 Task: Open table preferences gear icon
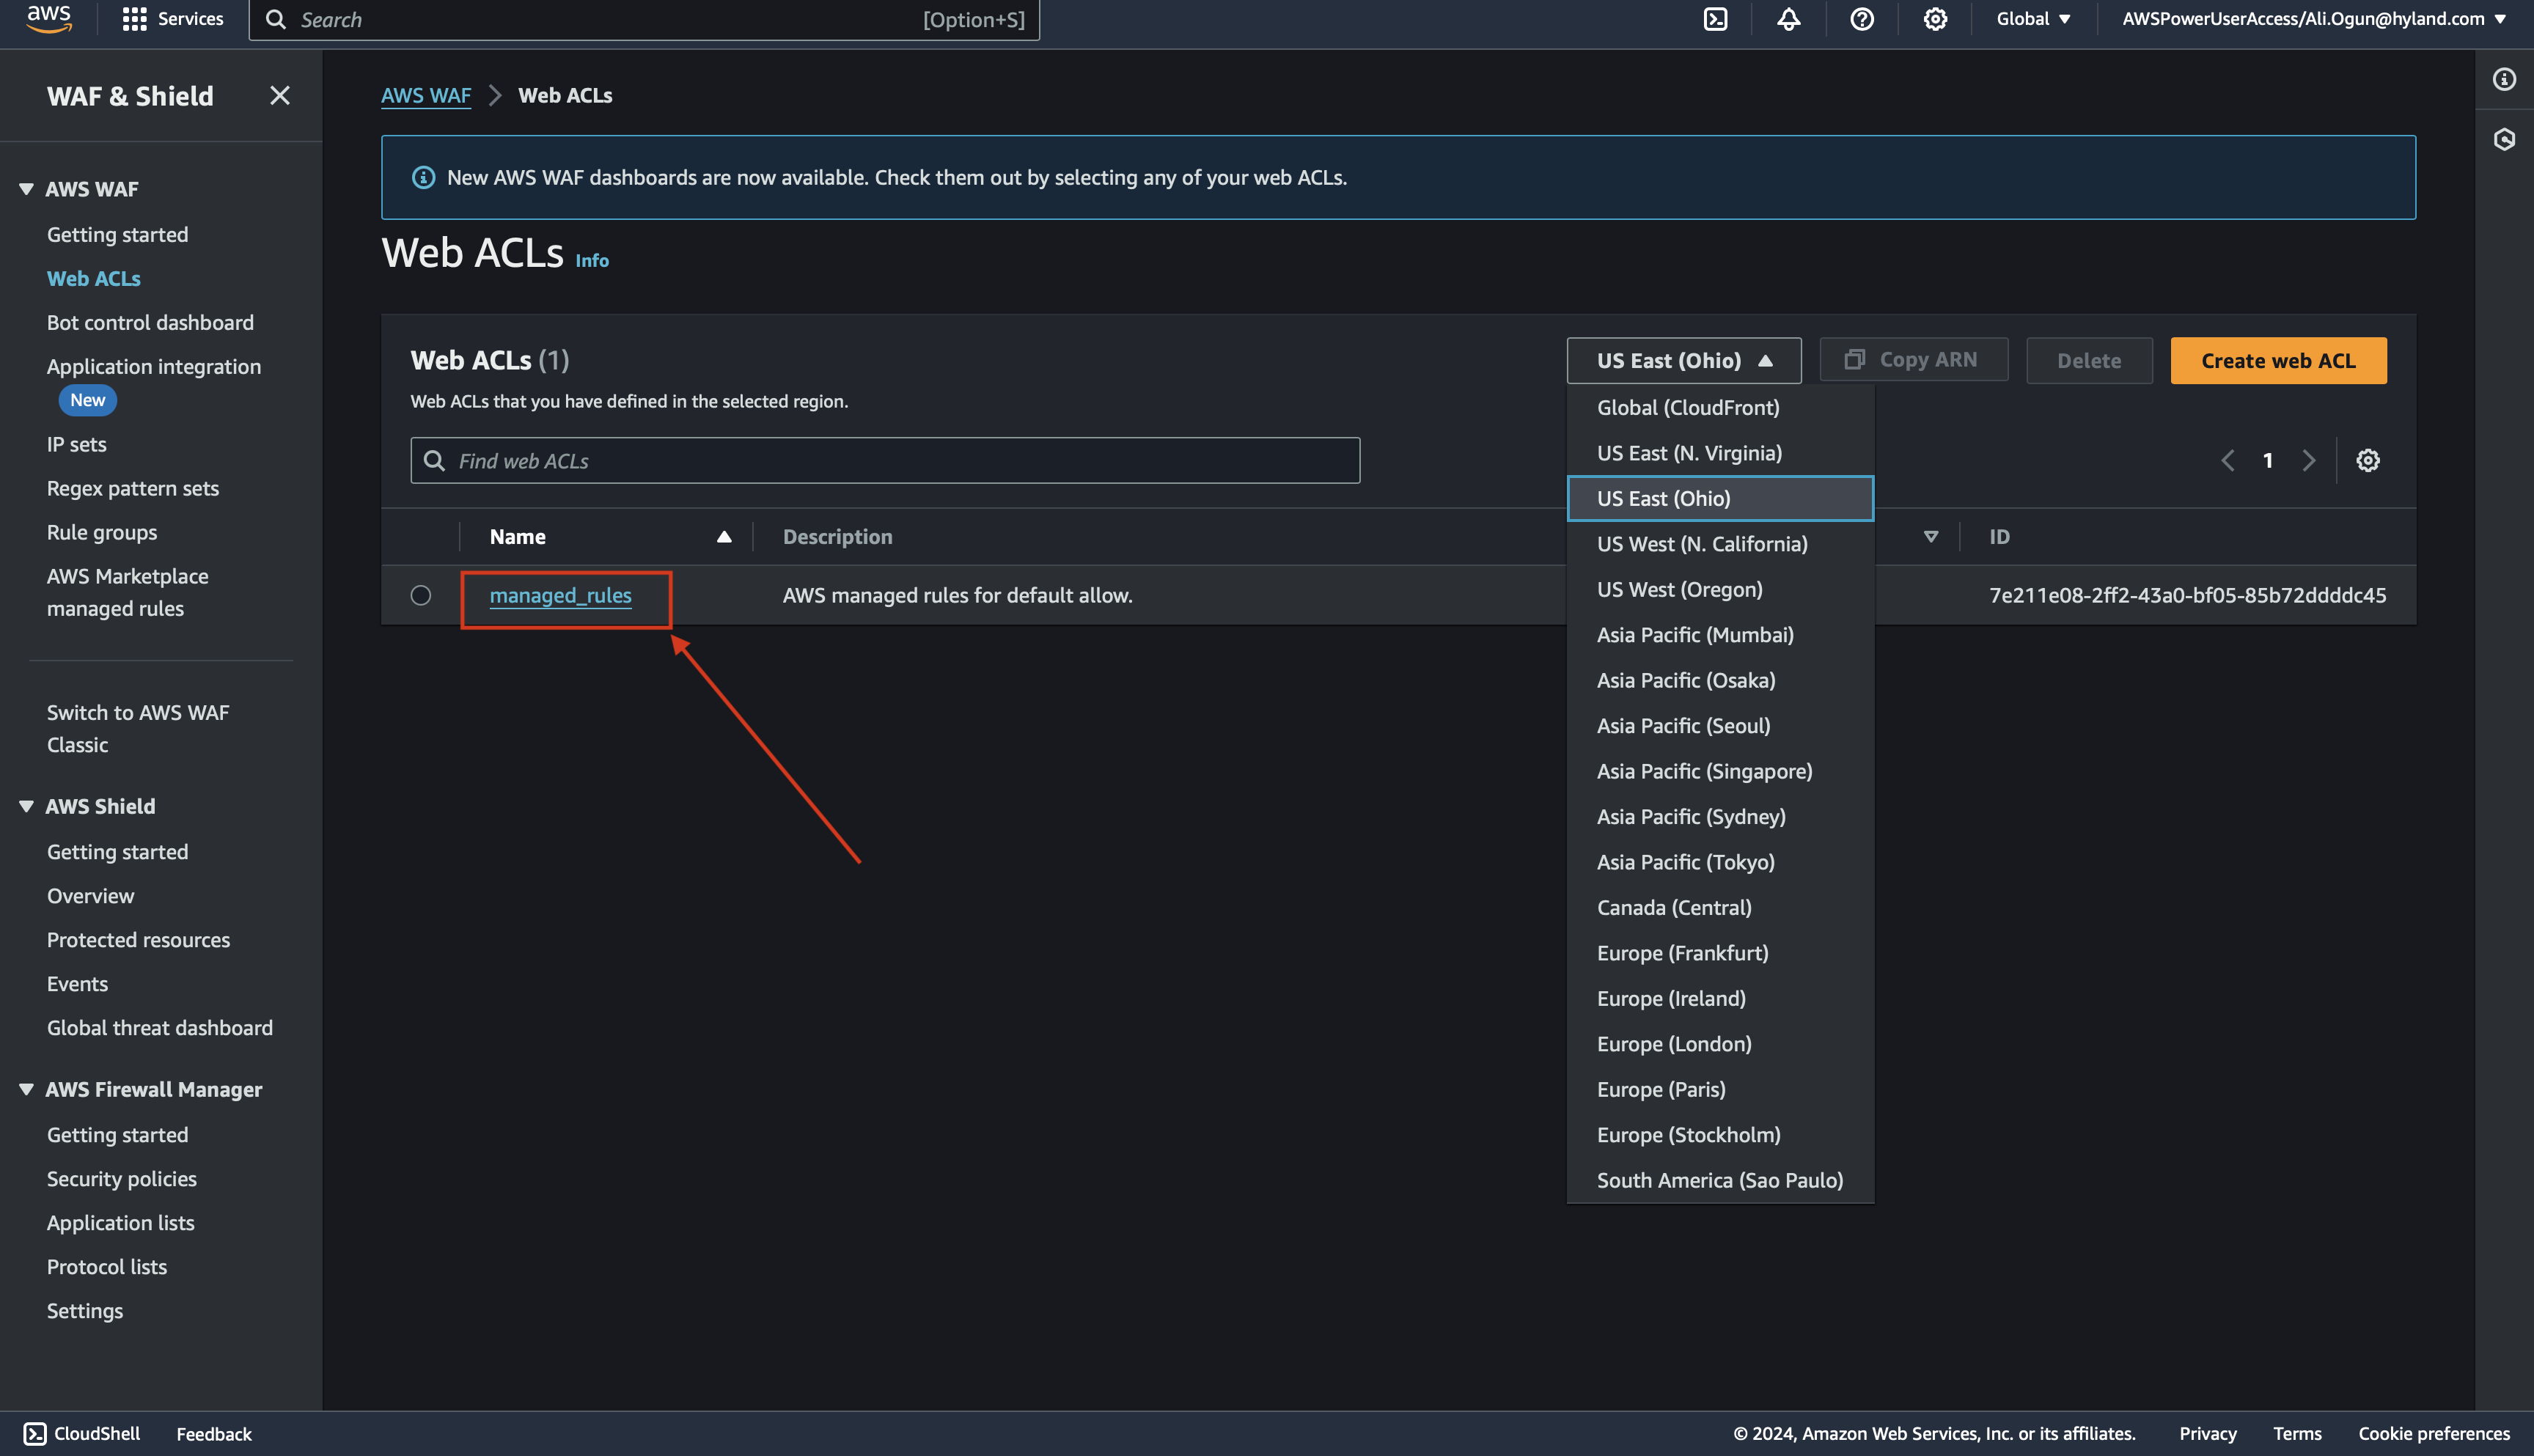click(x=2367, y=460)
